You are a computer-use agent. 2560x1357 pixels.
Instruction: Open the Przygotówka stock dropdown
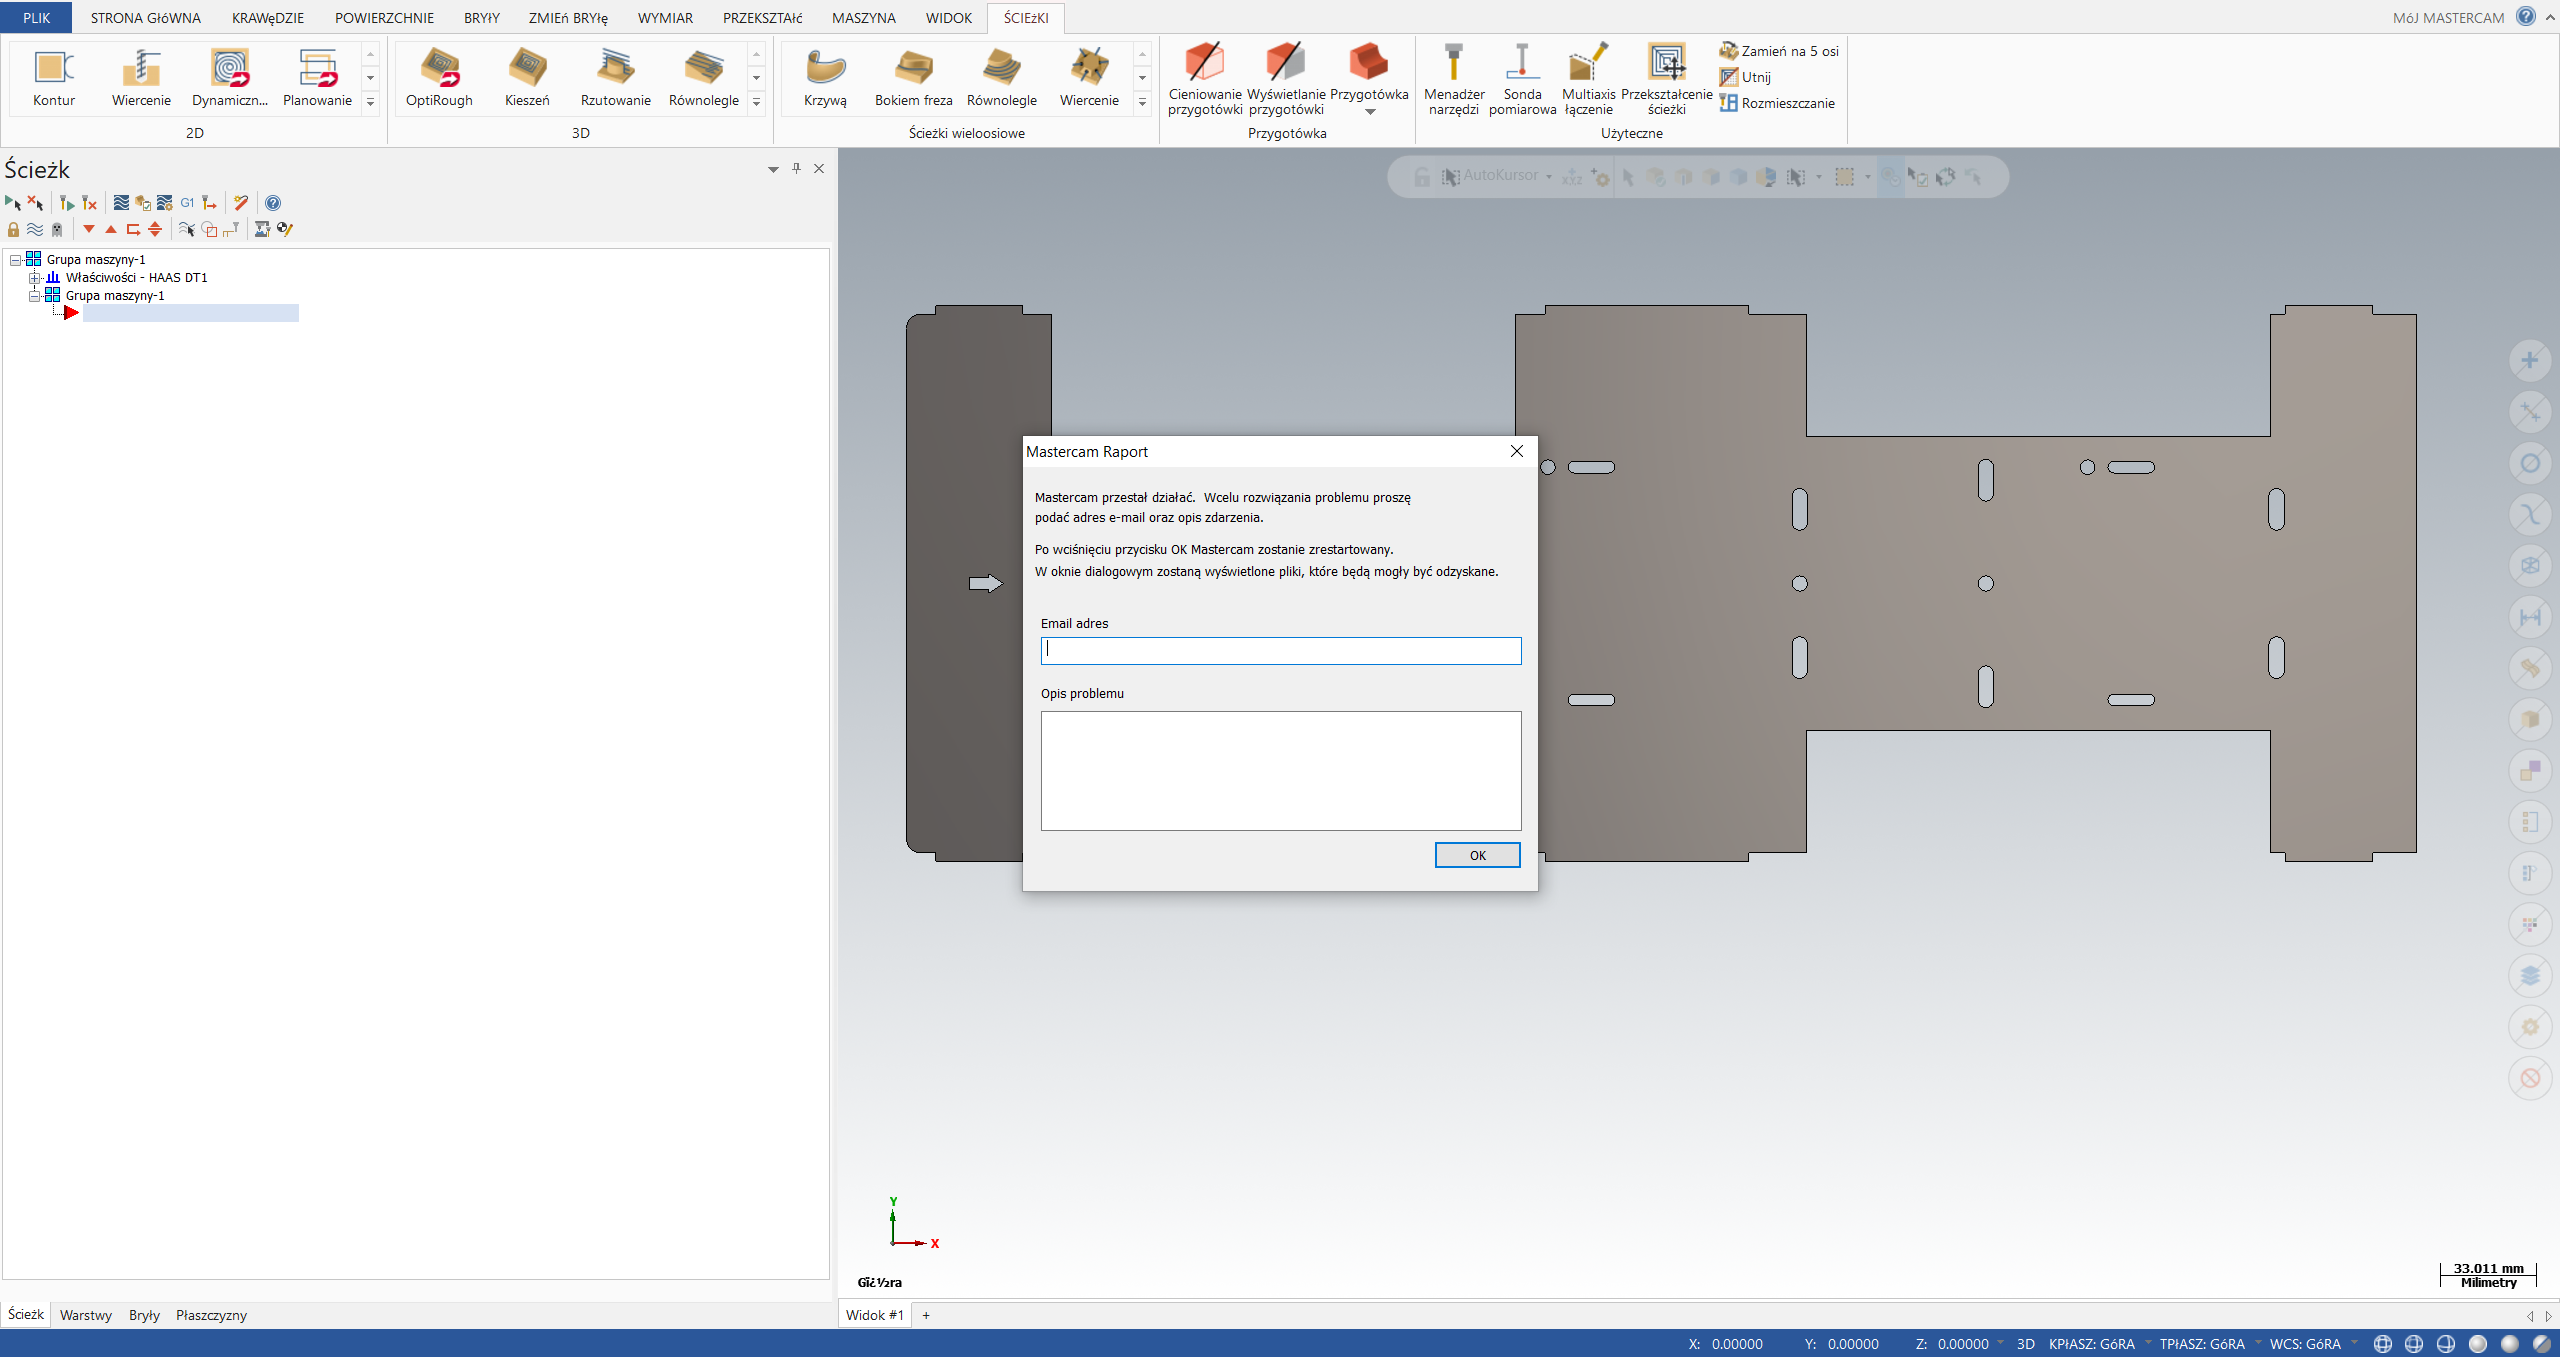[1369, 111]
